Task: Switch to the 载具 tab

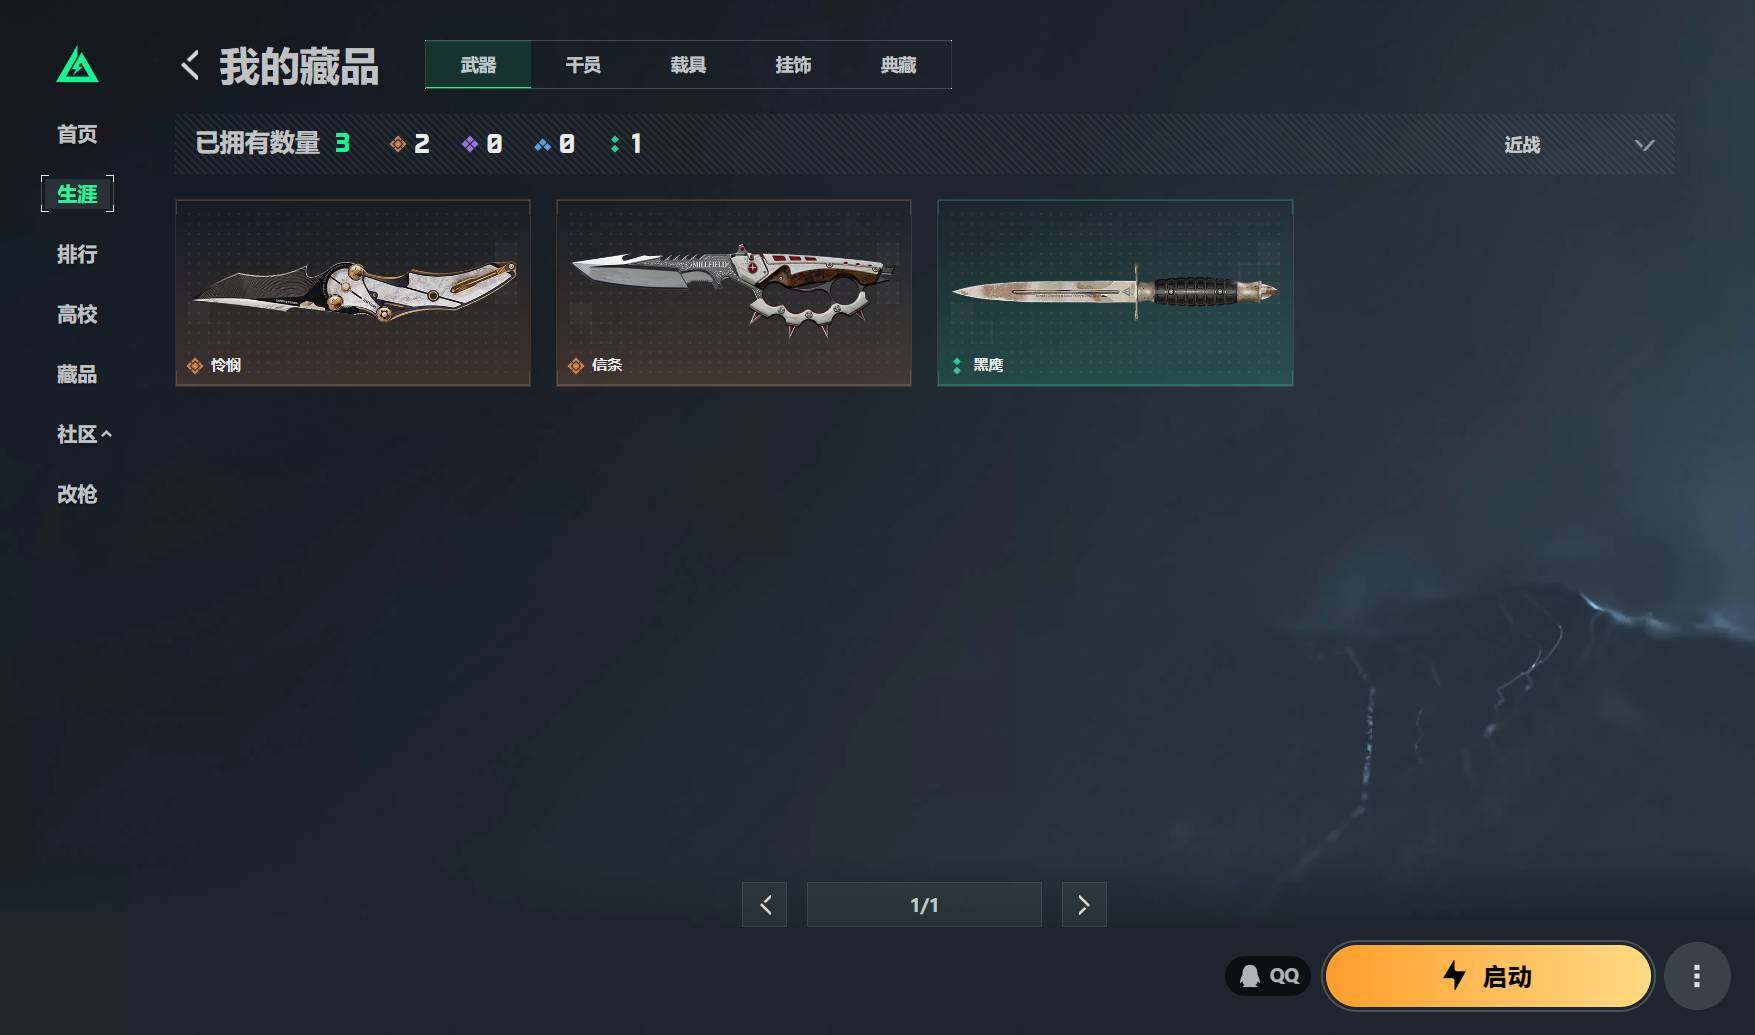Action: 688,65
